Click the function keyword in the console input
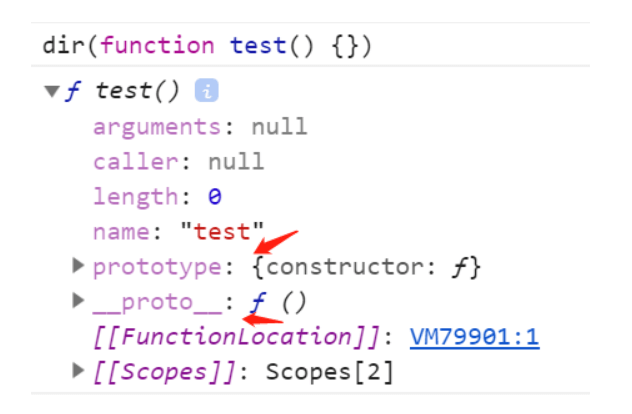 click(x=158, y=45)
